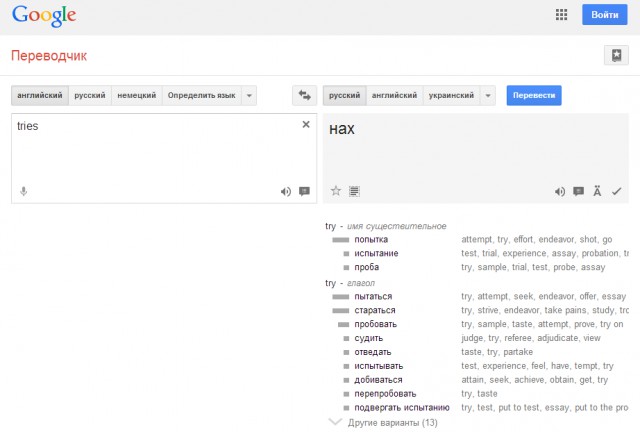Select украинский as target language
Image resolution: width=640 pixels, height=432 pixels.
[x=451, y=96]
